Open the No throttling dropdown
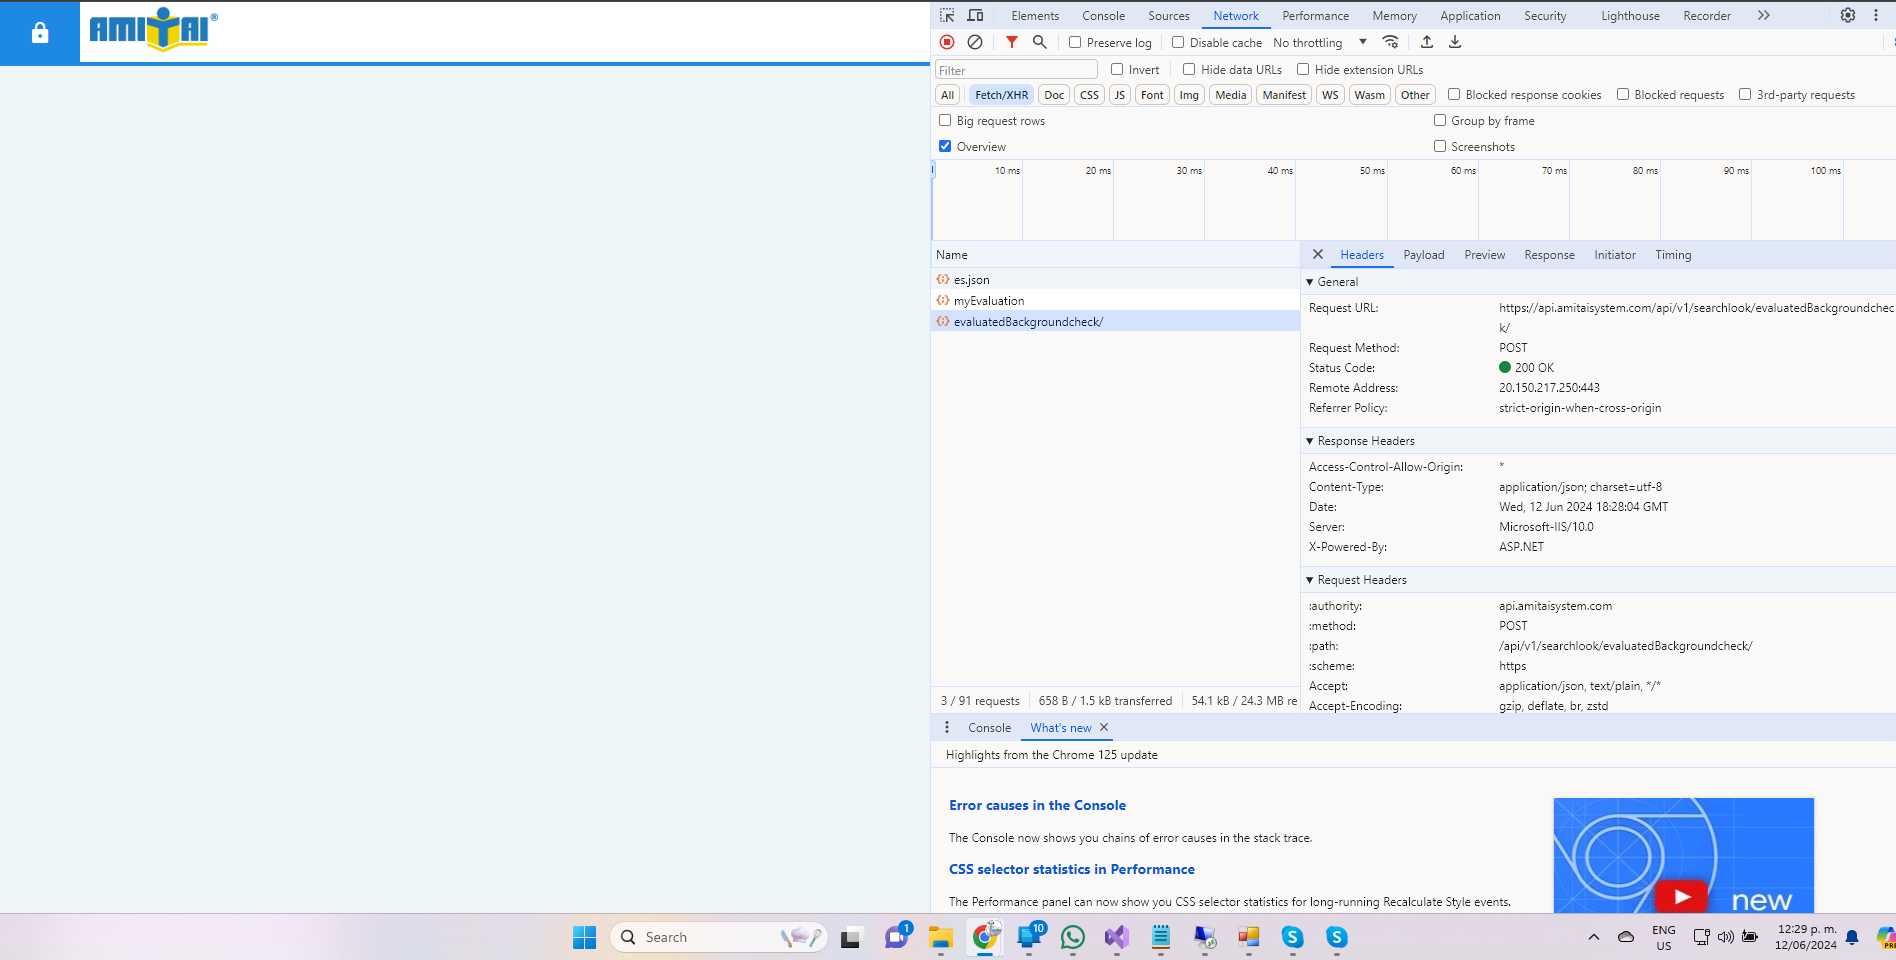Viewport: 1896px width, 960px height. tap(1319, 42)
